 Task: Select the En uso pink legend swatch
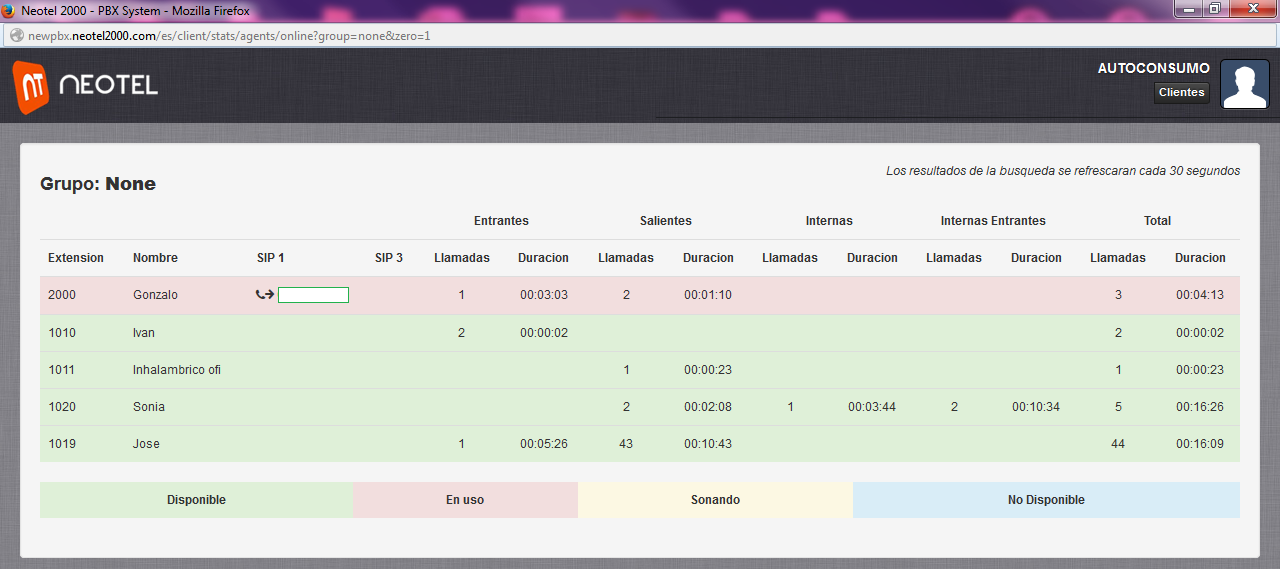(465, 500)
